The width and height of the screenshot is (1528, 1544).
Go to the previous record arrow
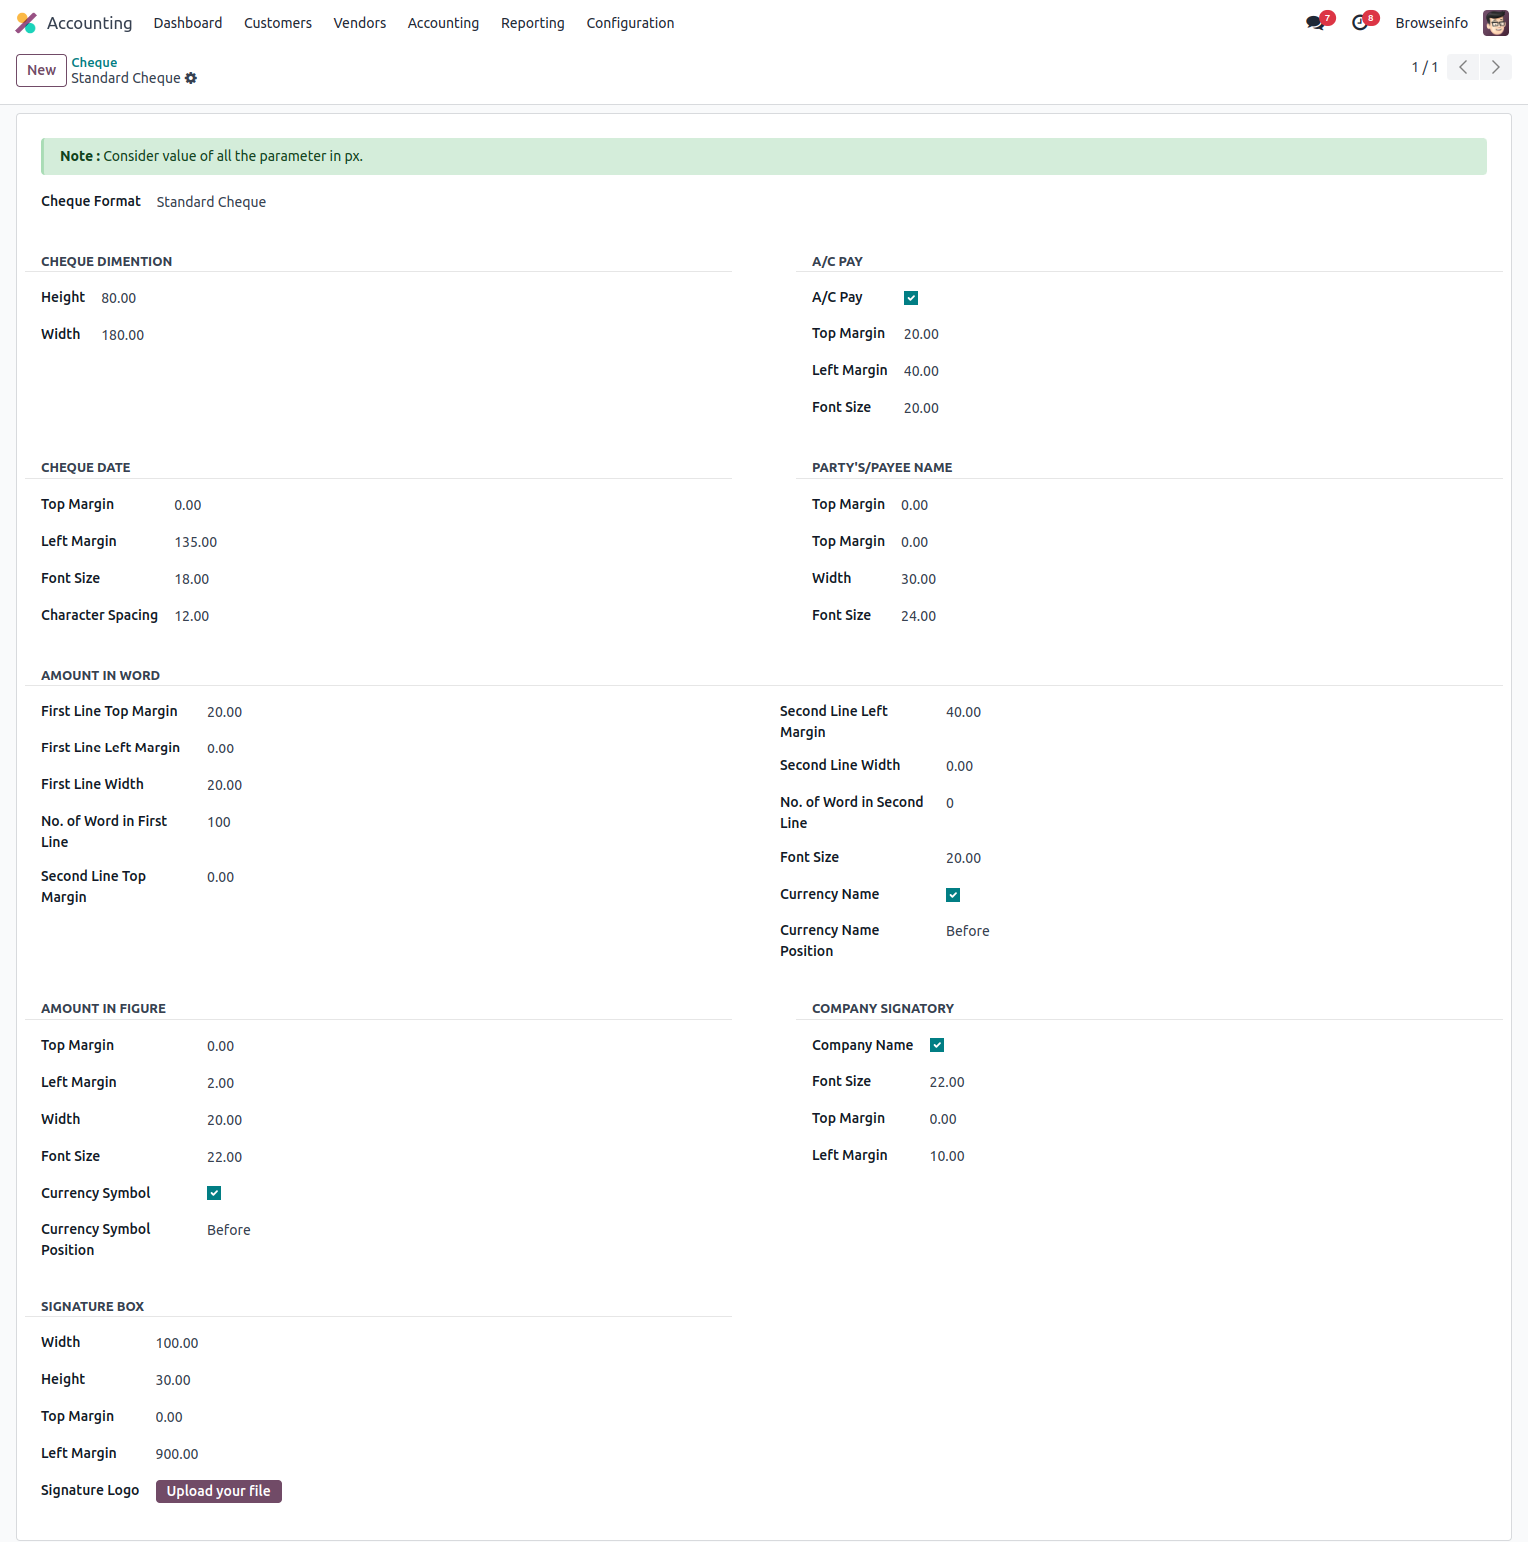pyautogui.click(x=1463, y=67)
